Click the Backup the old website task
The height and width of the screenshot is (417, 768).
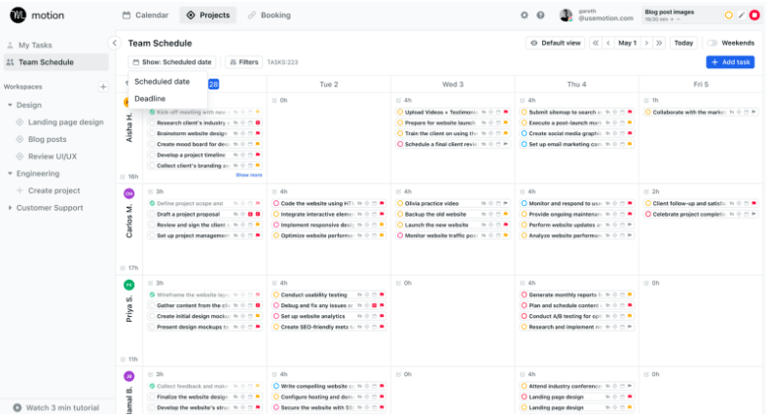pos(453,214)
